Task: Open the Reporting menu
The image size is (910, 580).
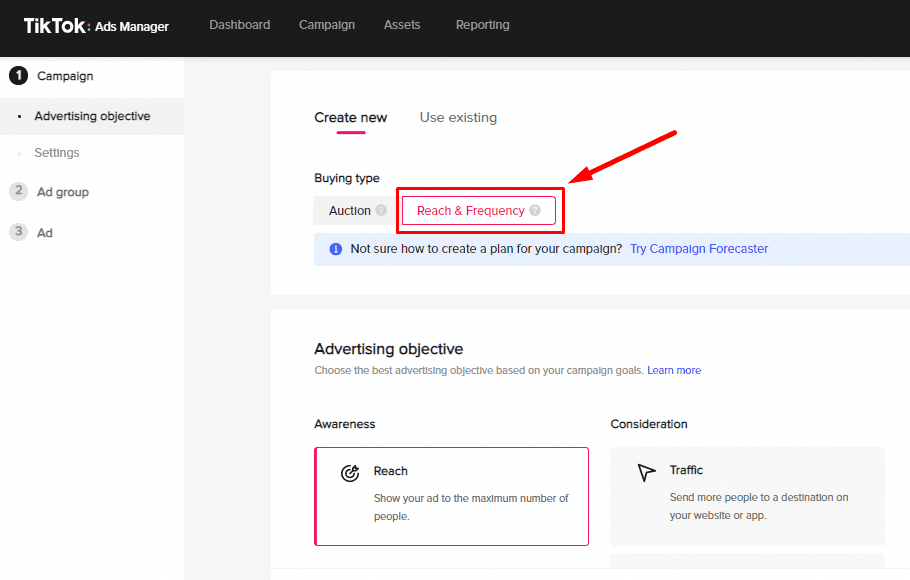Action: [x=482, y=25]
